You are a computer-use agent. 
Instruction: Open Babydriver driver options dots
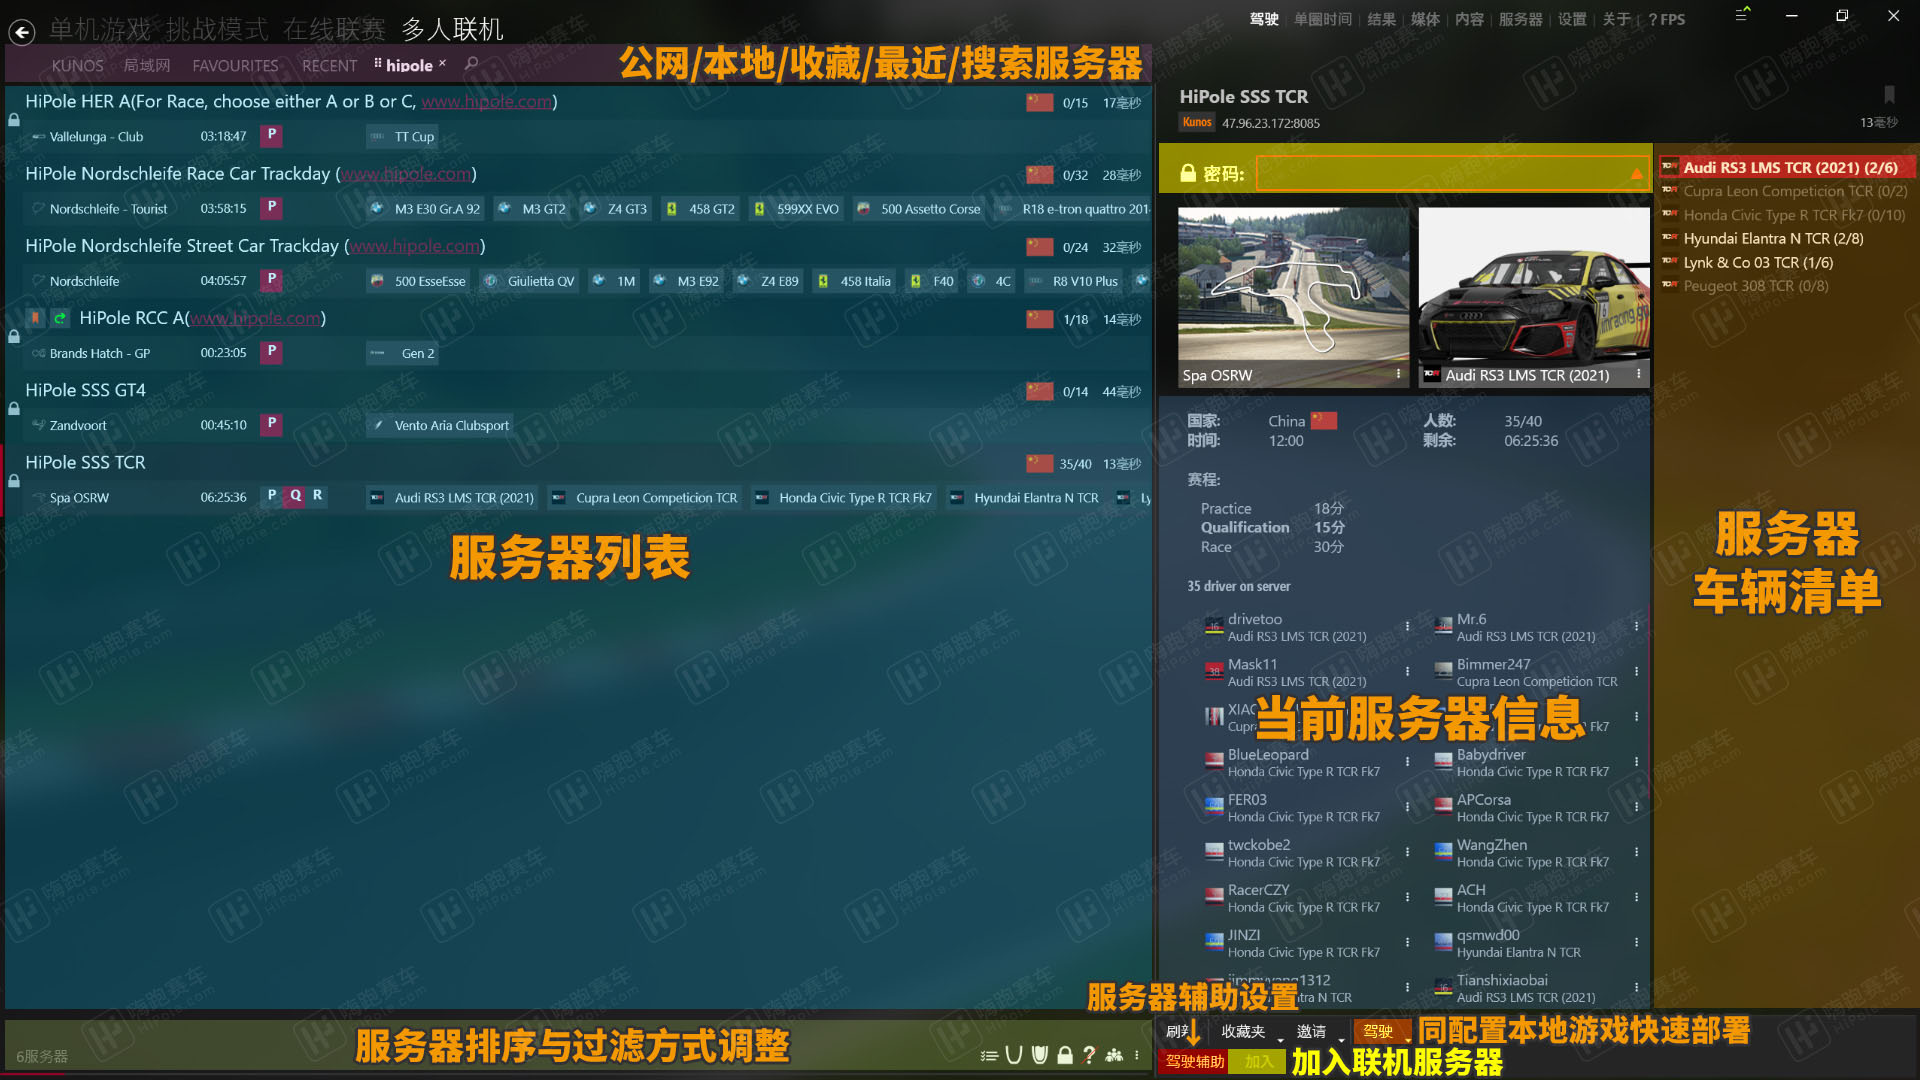(x=1637, y=762)
